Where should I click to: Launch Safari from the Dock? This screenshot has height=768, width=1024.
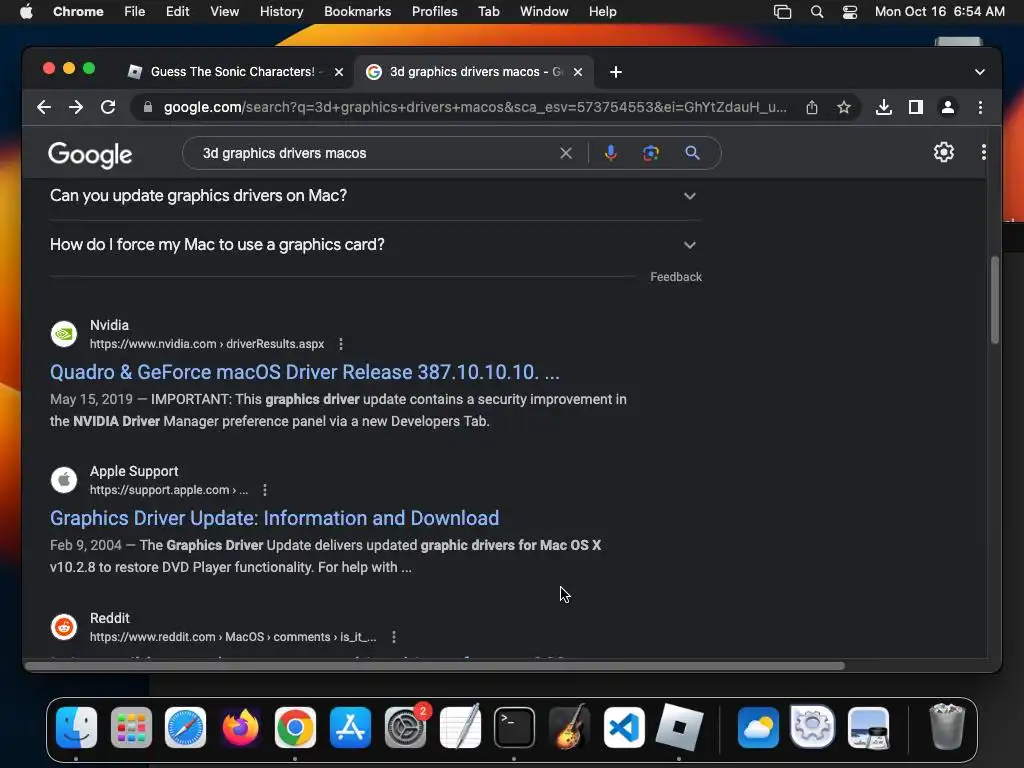pyautogui.click(x=185, y=727)
